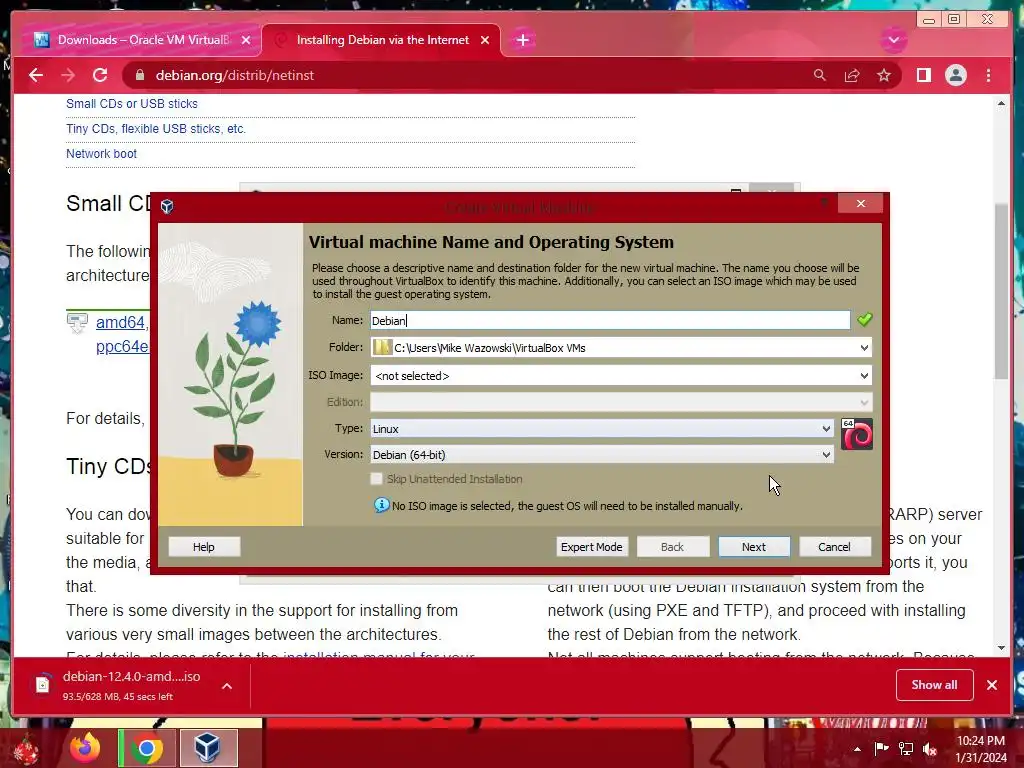Open Version dropdown showing Debian (64-bit)
Viewport: 1024px width, 768px height.
[601, 455]
